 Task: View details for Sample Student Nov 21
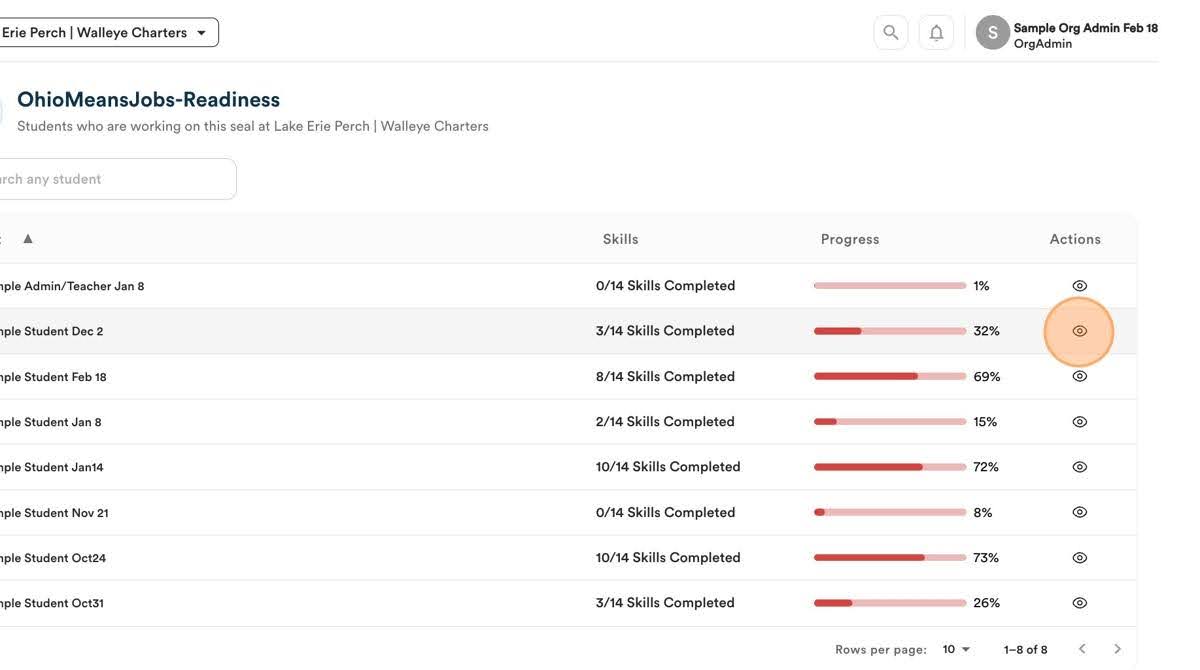[x=1079, y=512]
